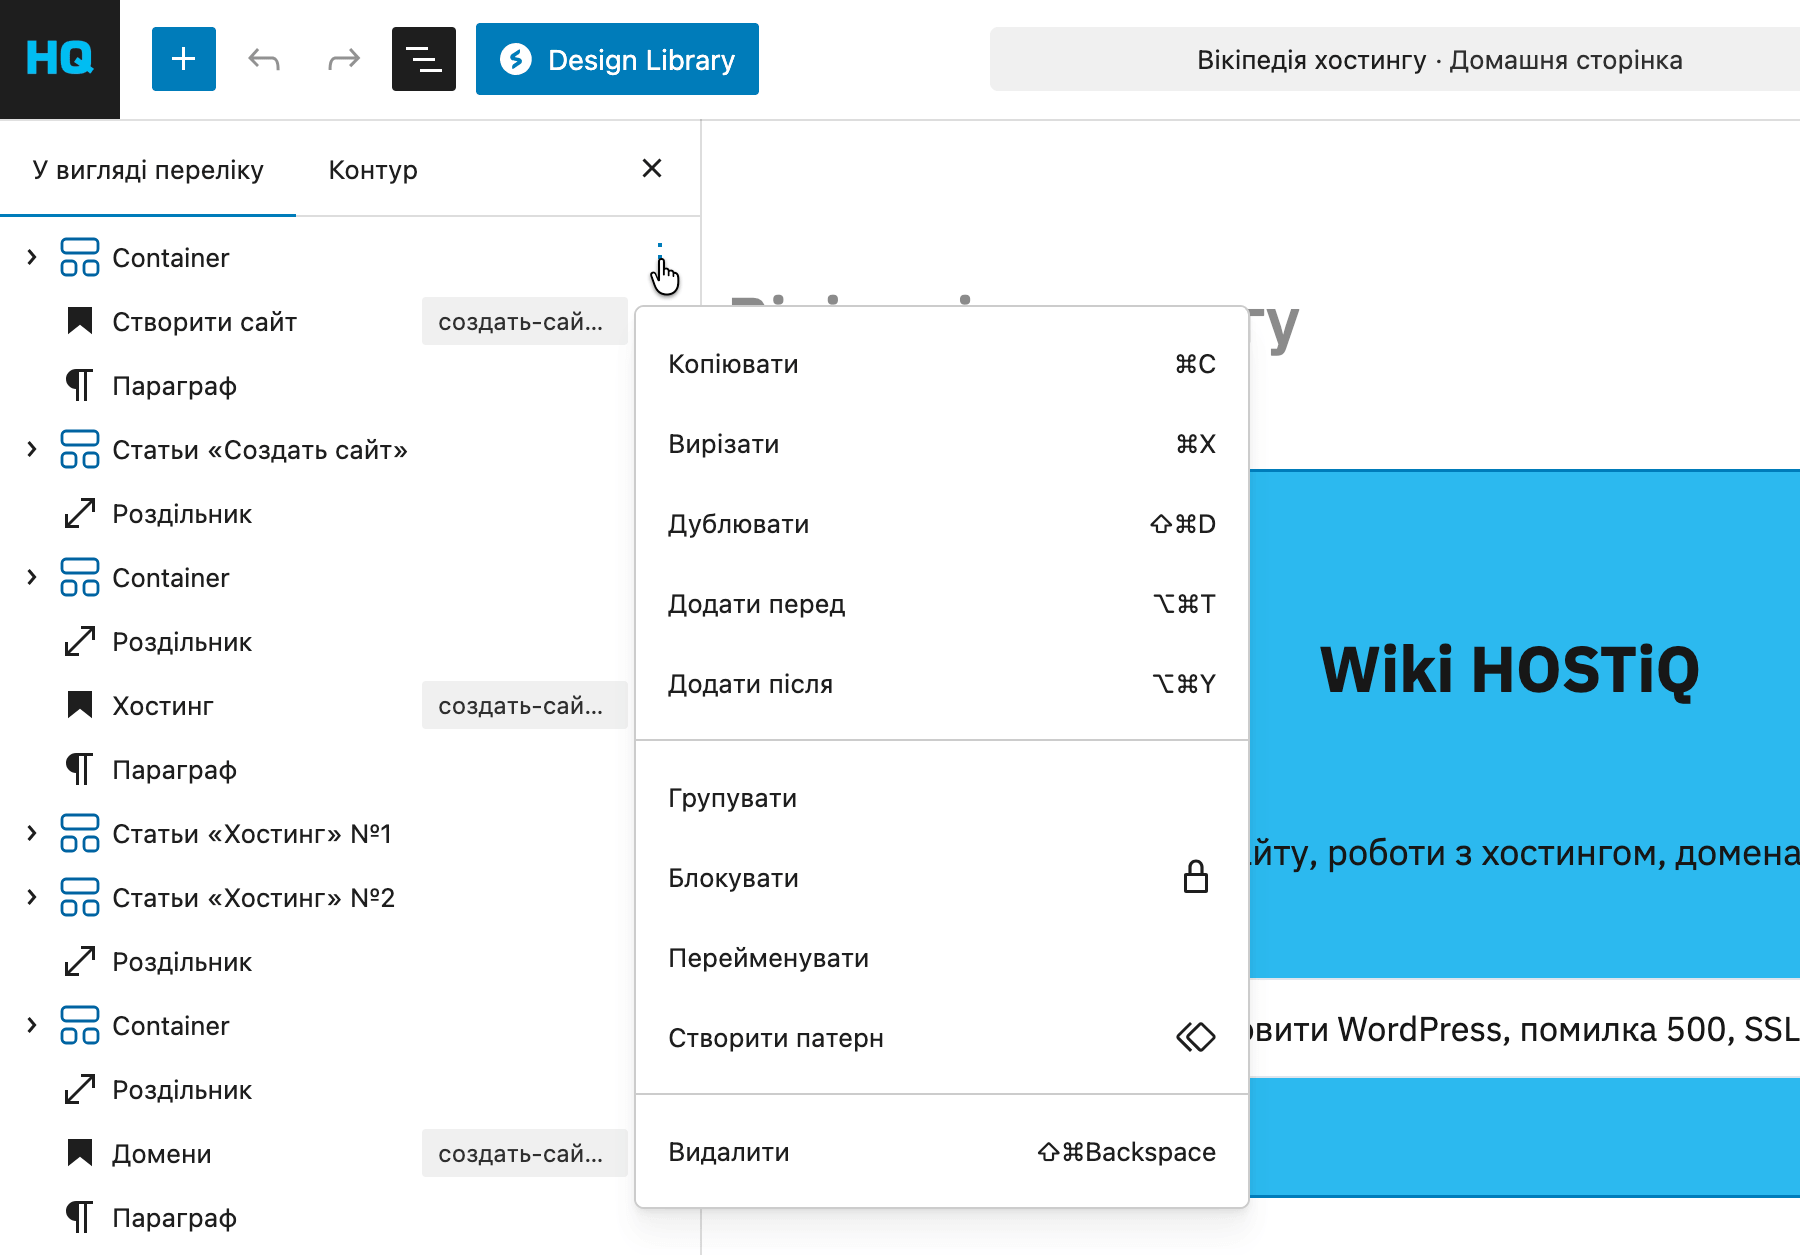Click the paragraph icon under Домени
Image resolution: width=1800 pixels, height=1255 pixels.
[80, 1217]
